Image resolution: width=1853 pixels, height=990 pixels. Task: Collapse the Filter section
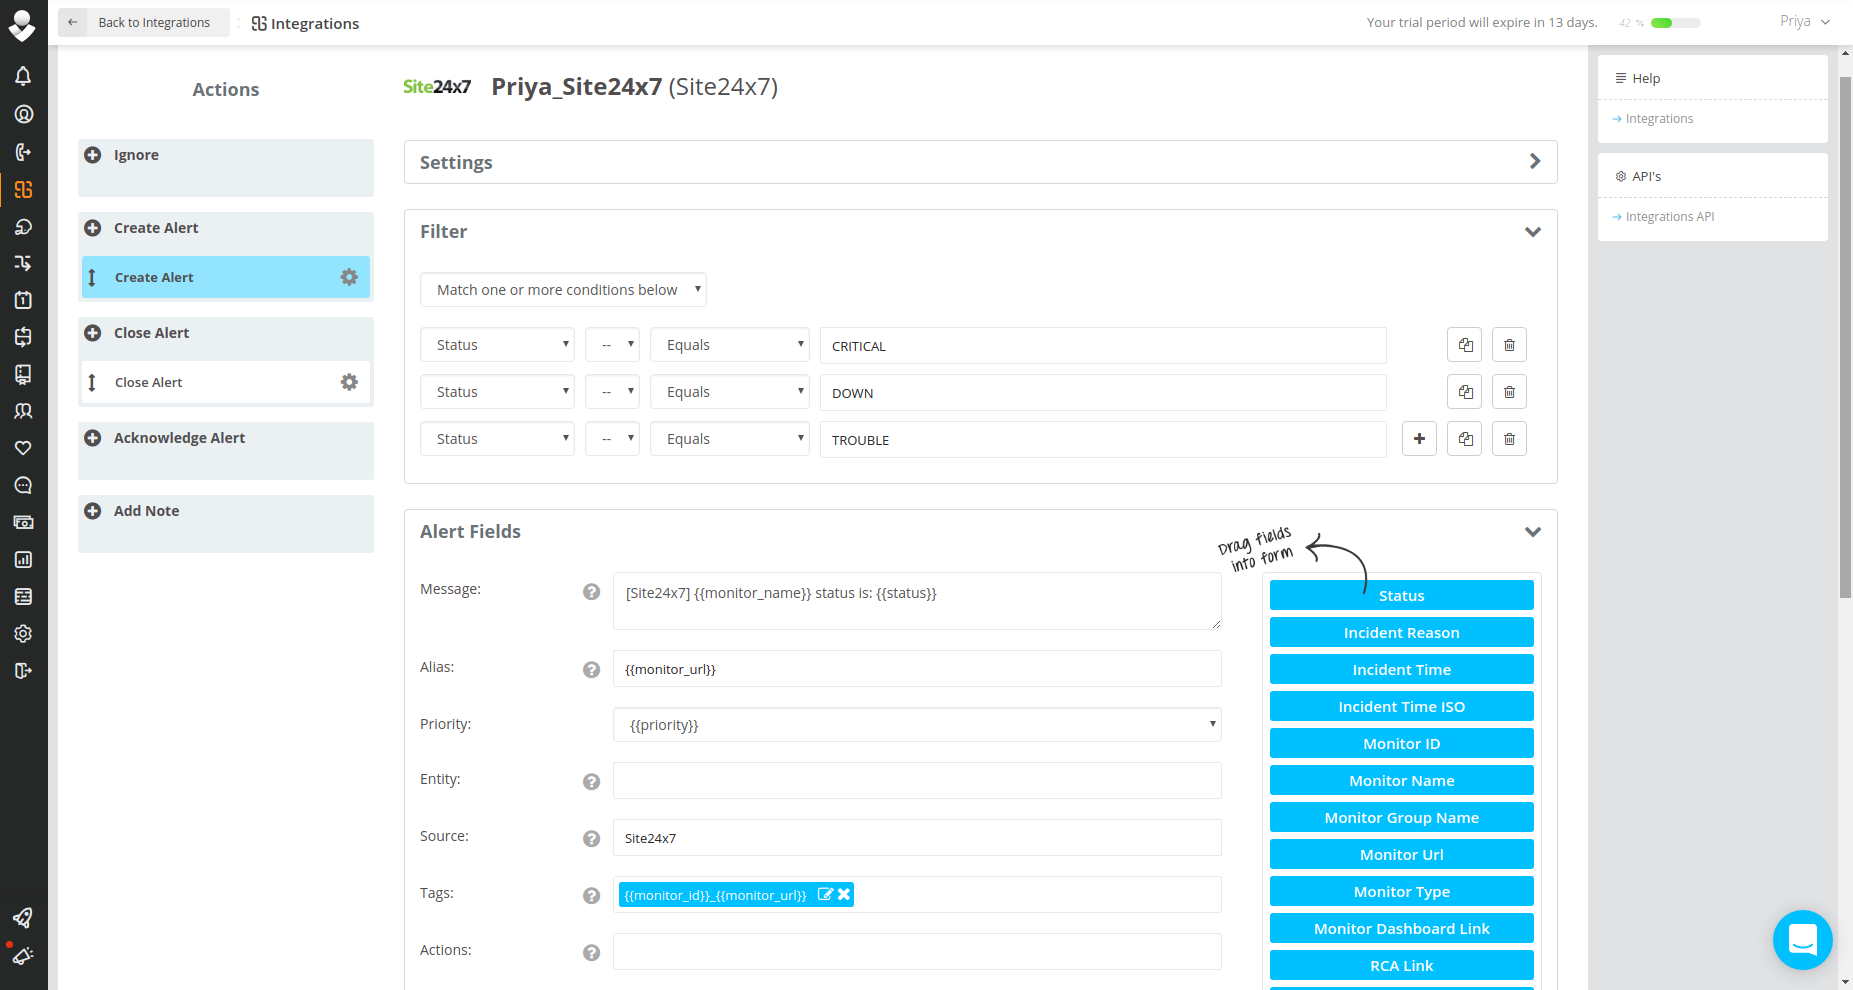click(x=1532, y=232)
